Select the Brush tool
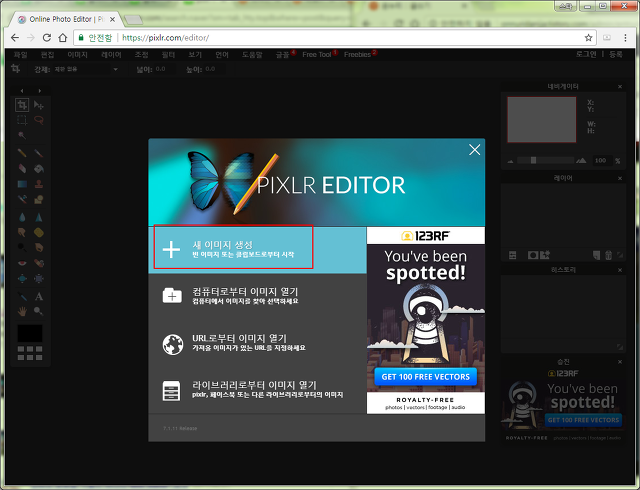640x490 pixels. pyautogui.click(x=39, y=153)
